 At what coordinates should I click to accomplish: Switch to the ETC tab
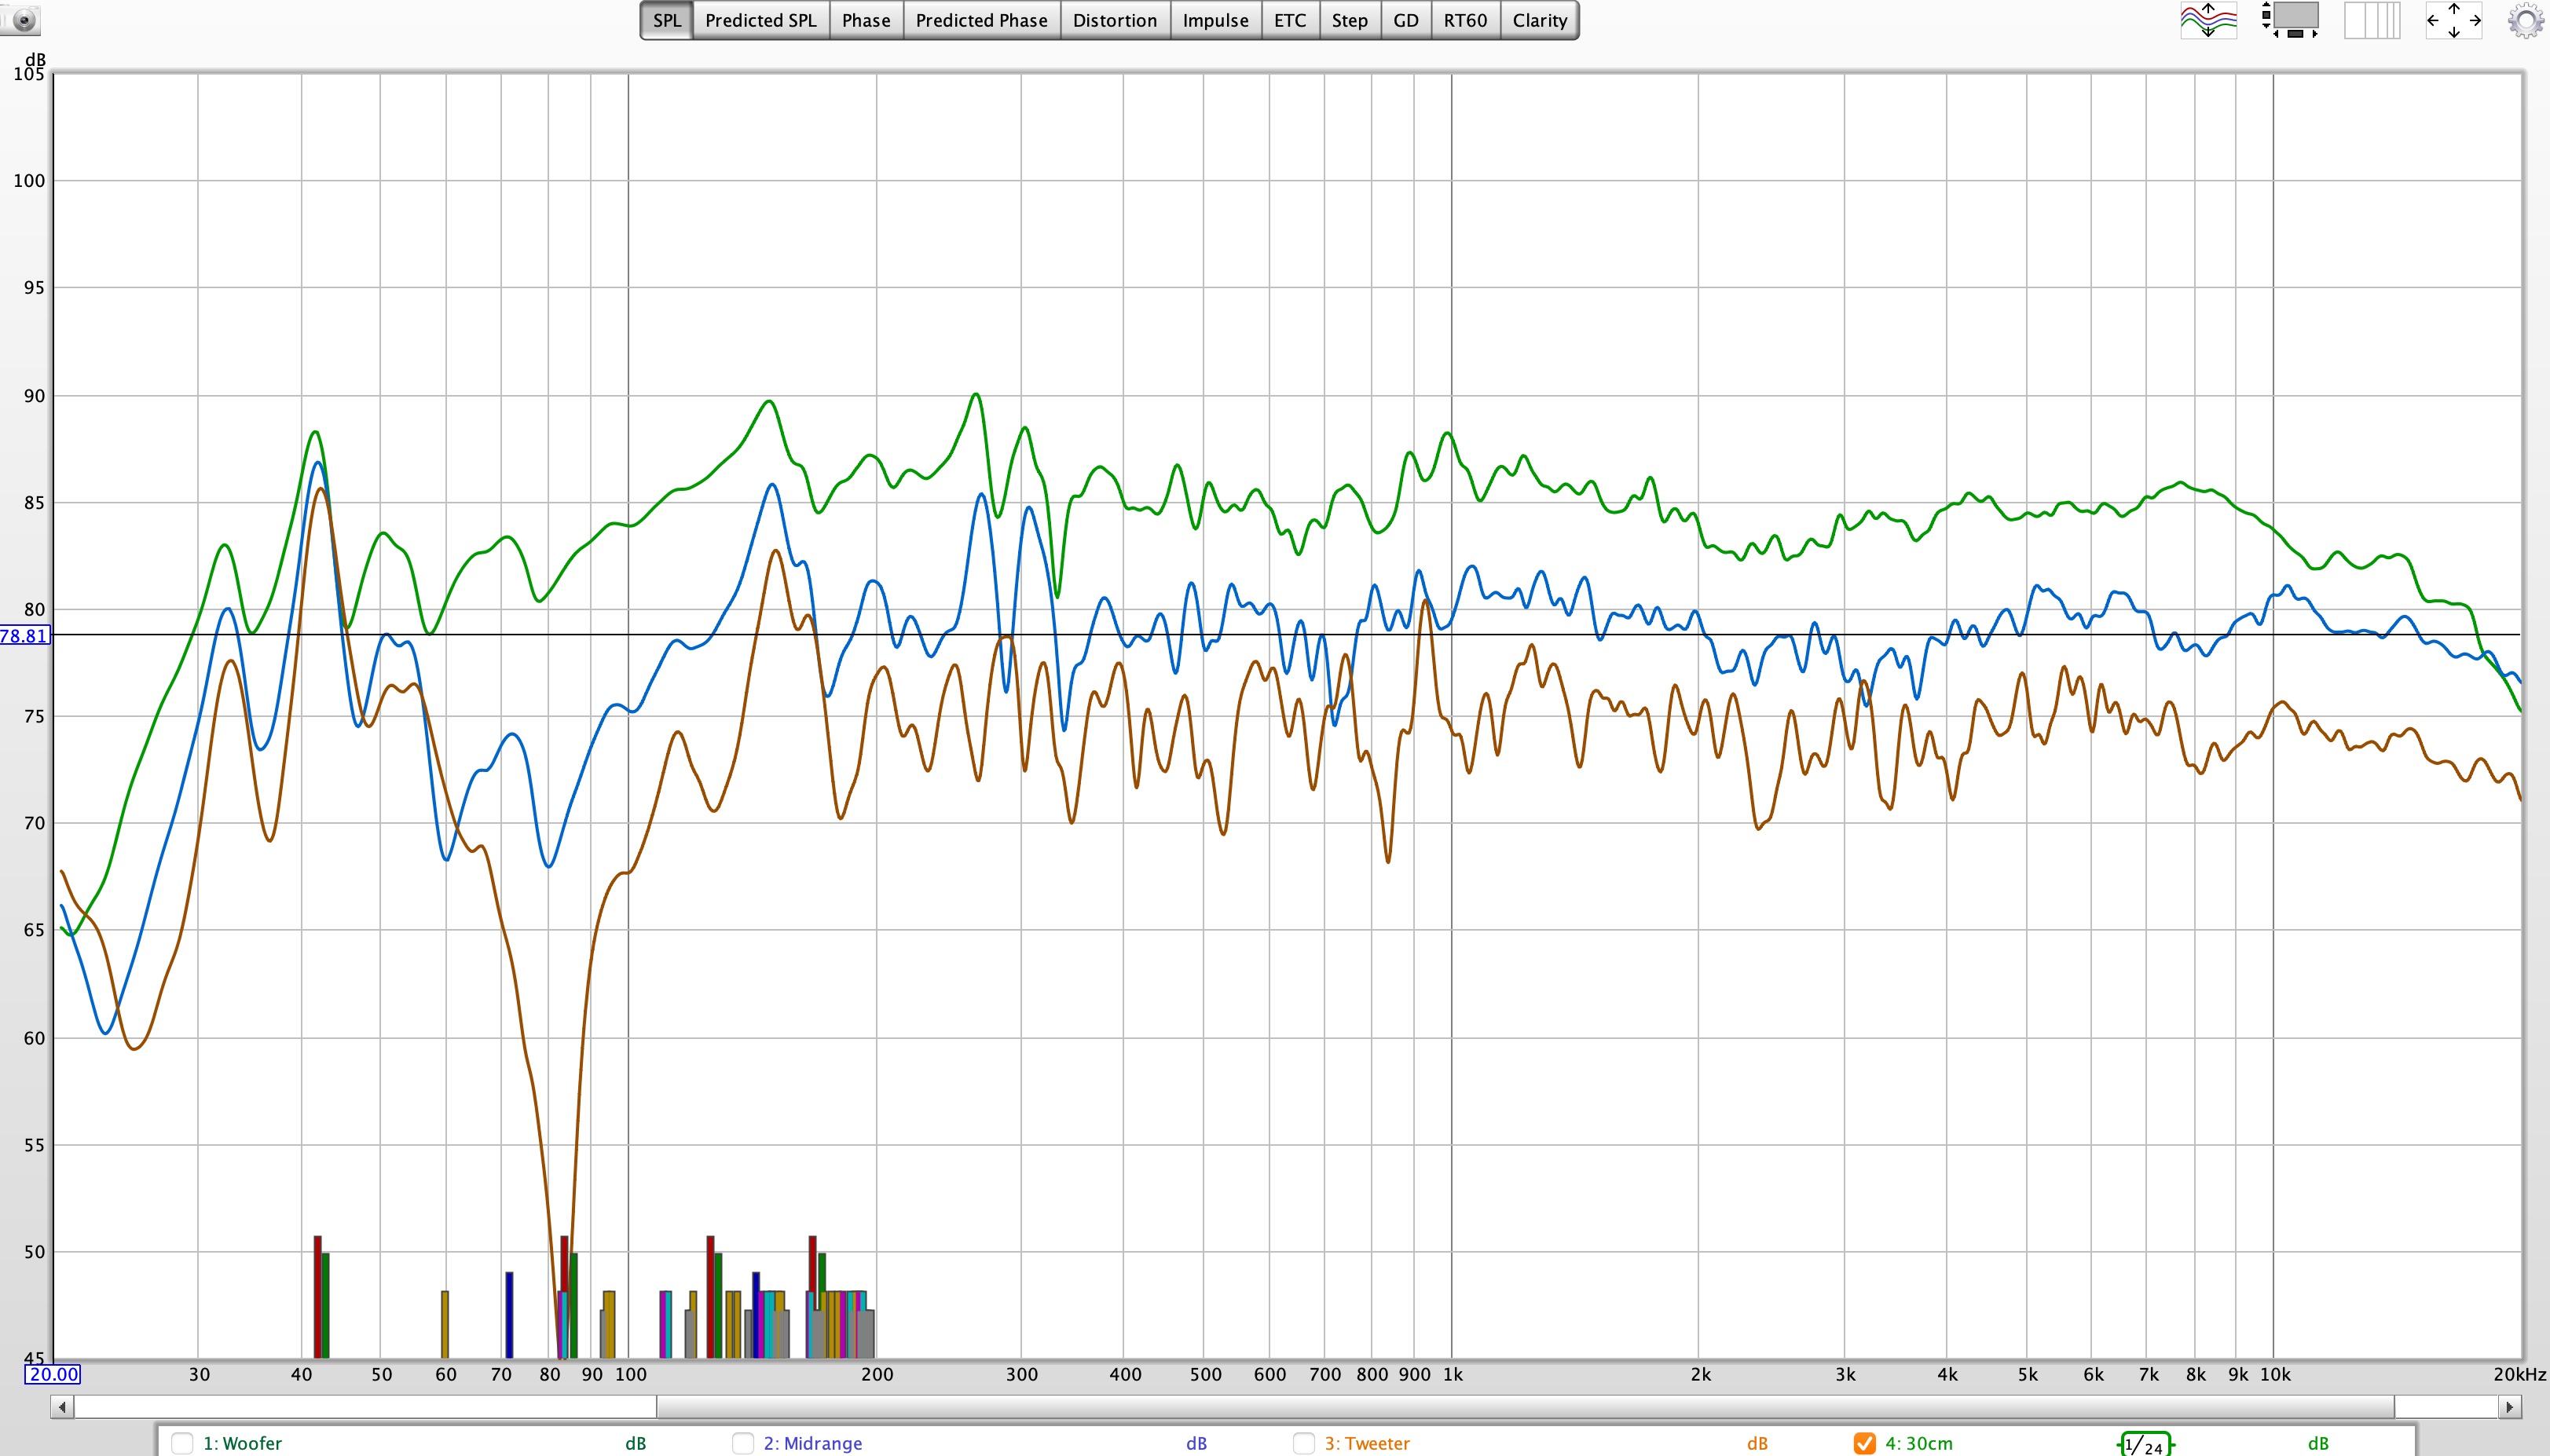pyautogui.click(x=1289, y=20)
